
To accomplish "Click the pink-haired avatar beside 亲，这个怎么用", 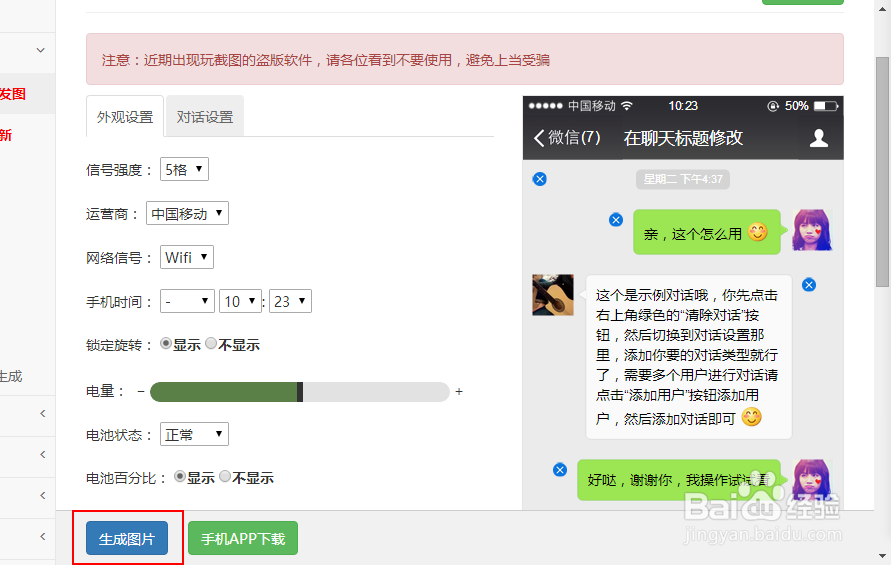I will (812, 230).
